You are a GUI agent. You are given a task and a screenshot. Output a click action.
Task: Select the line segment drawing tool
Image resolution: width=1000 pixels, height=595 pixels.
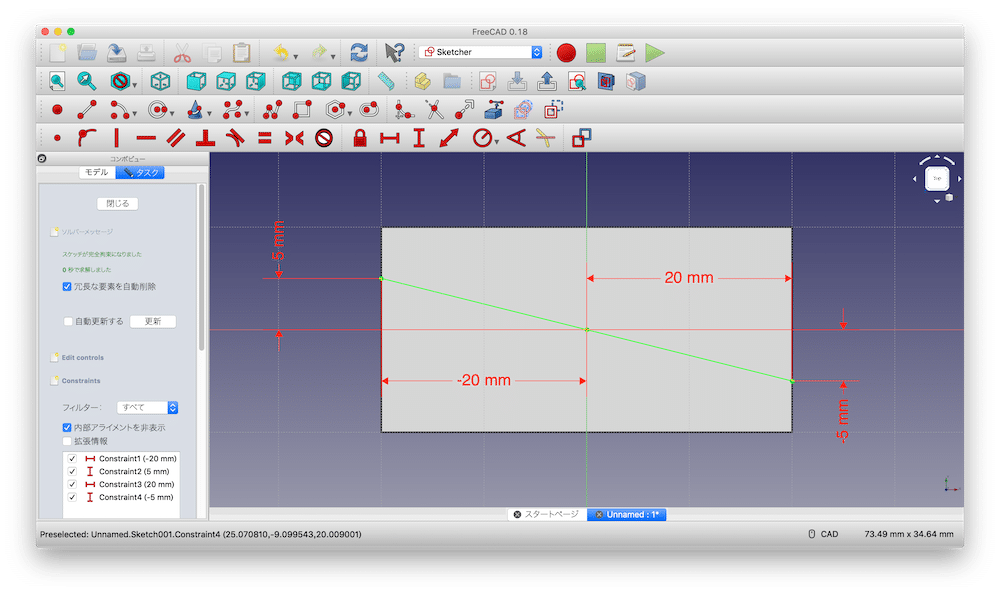(86, 110)
